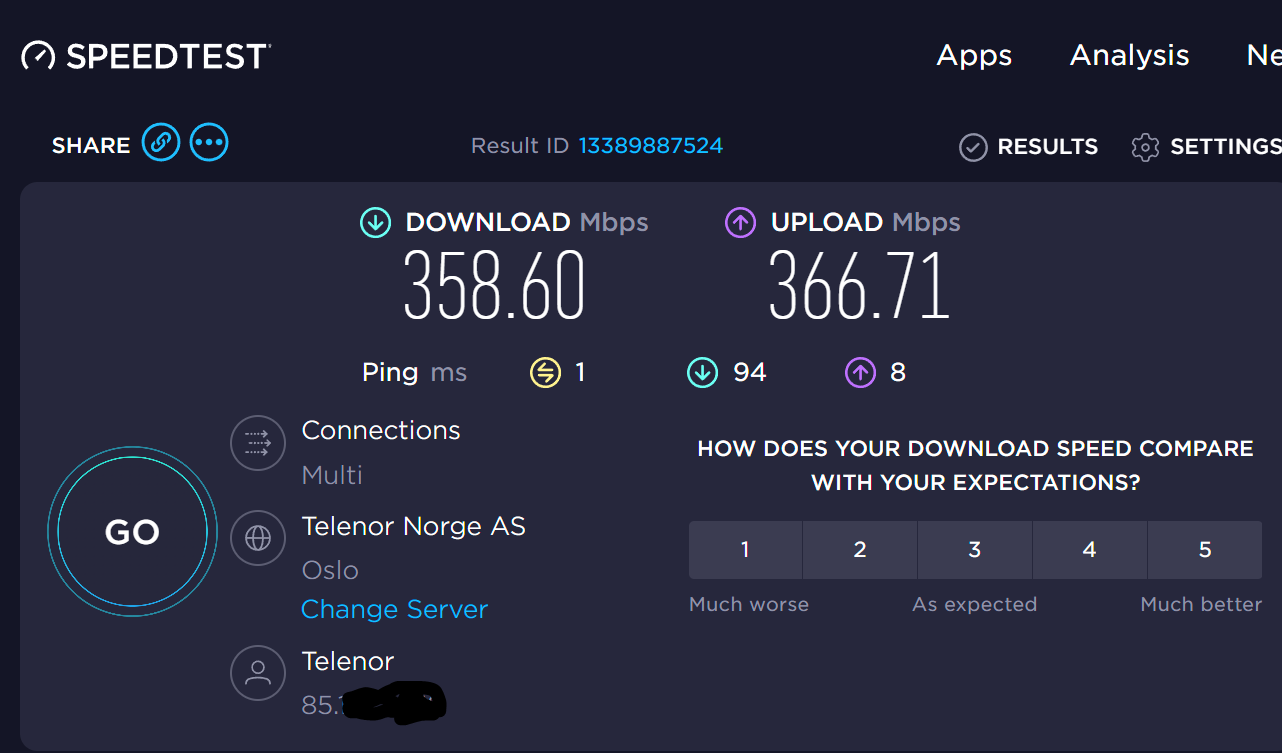
Task: Click the yellow idle ping icon
Action: tap(545, 373)
